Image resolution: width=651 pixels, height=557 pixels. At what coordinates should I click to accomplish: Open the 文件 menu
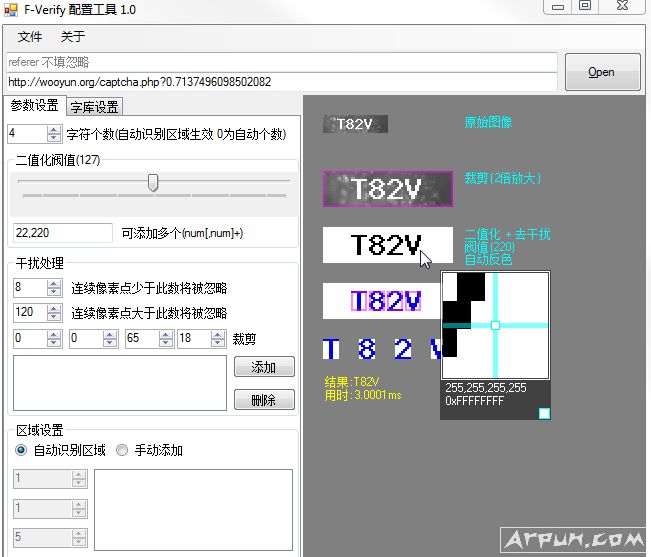pos(29,37)
